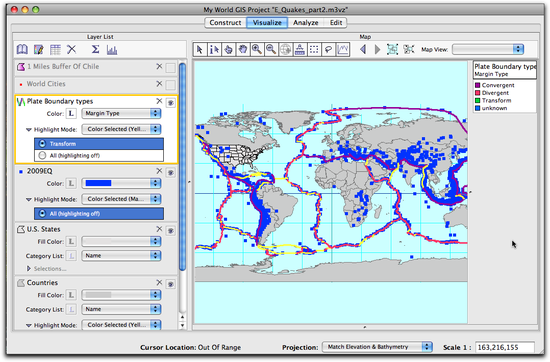Select the dotted rectangle selection tool

(314, 49)
